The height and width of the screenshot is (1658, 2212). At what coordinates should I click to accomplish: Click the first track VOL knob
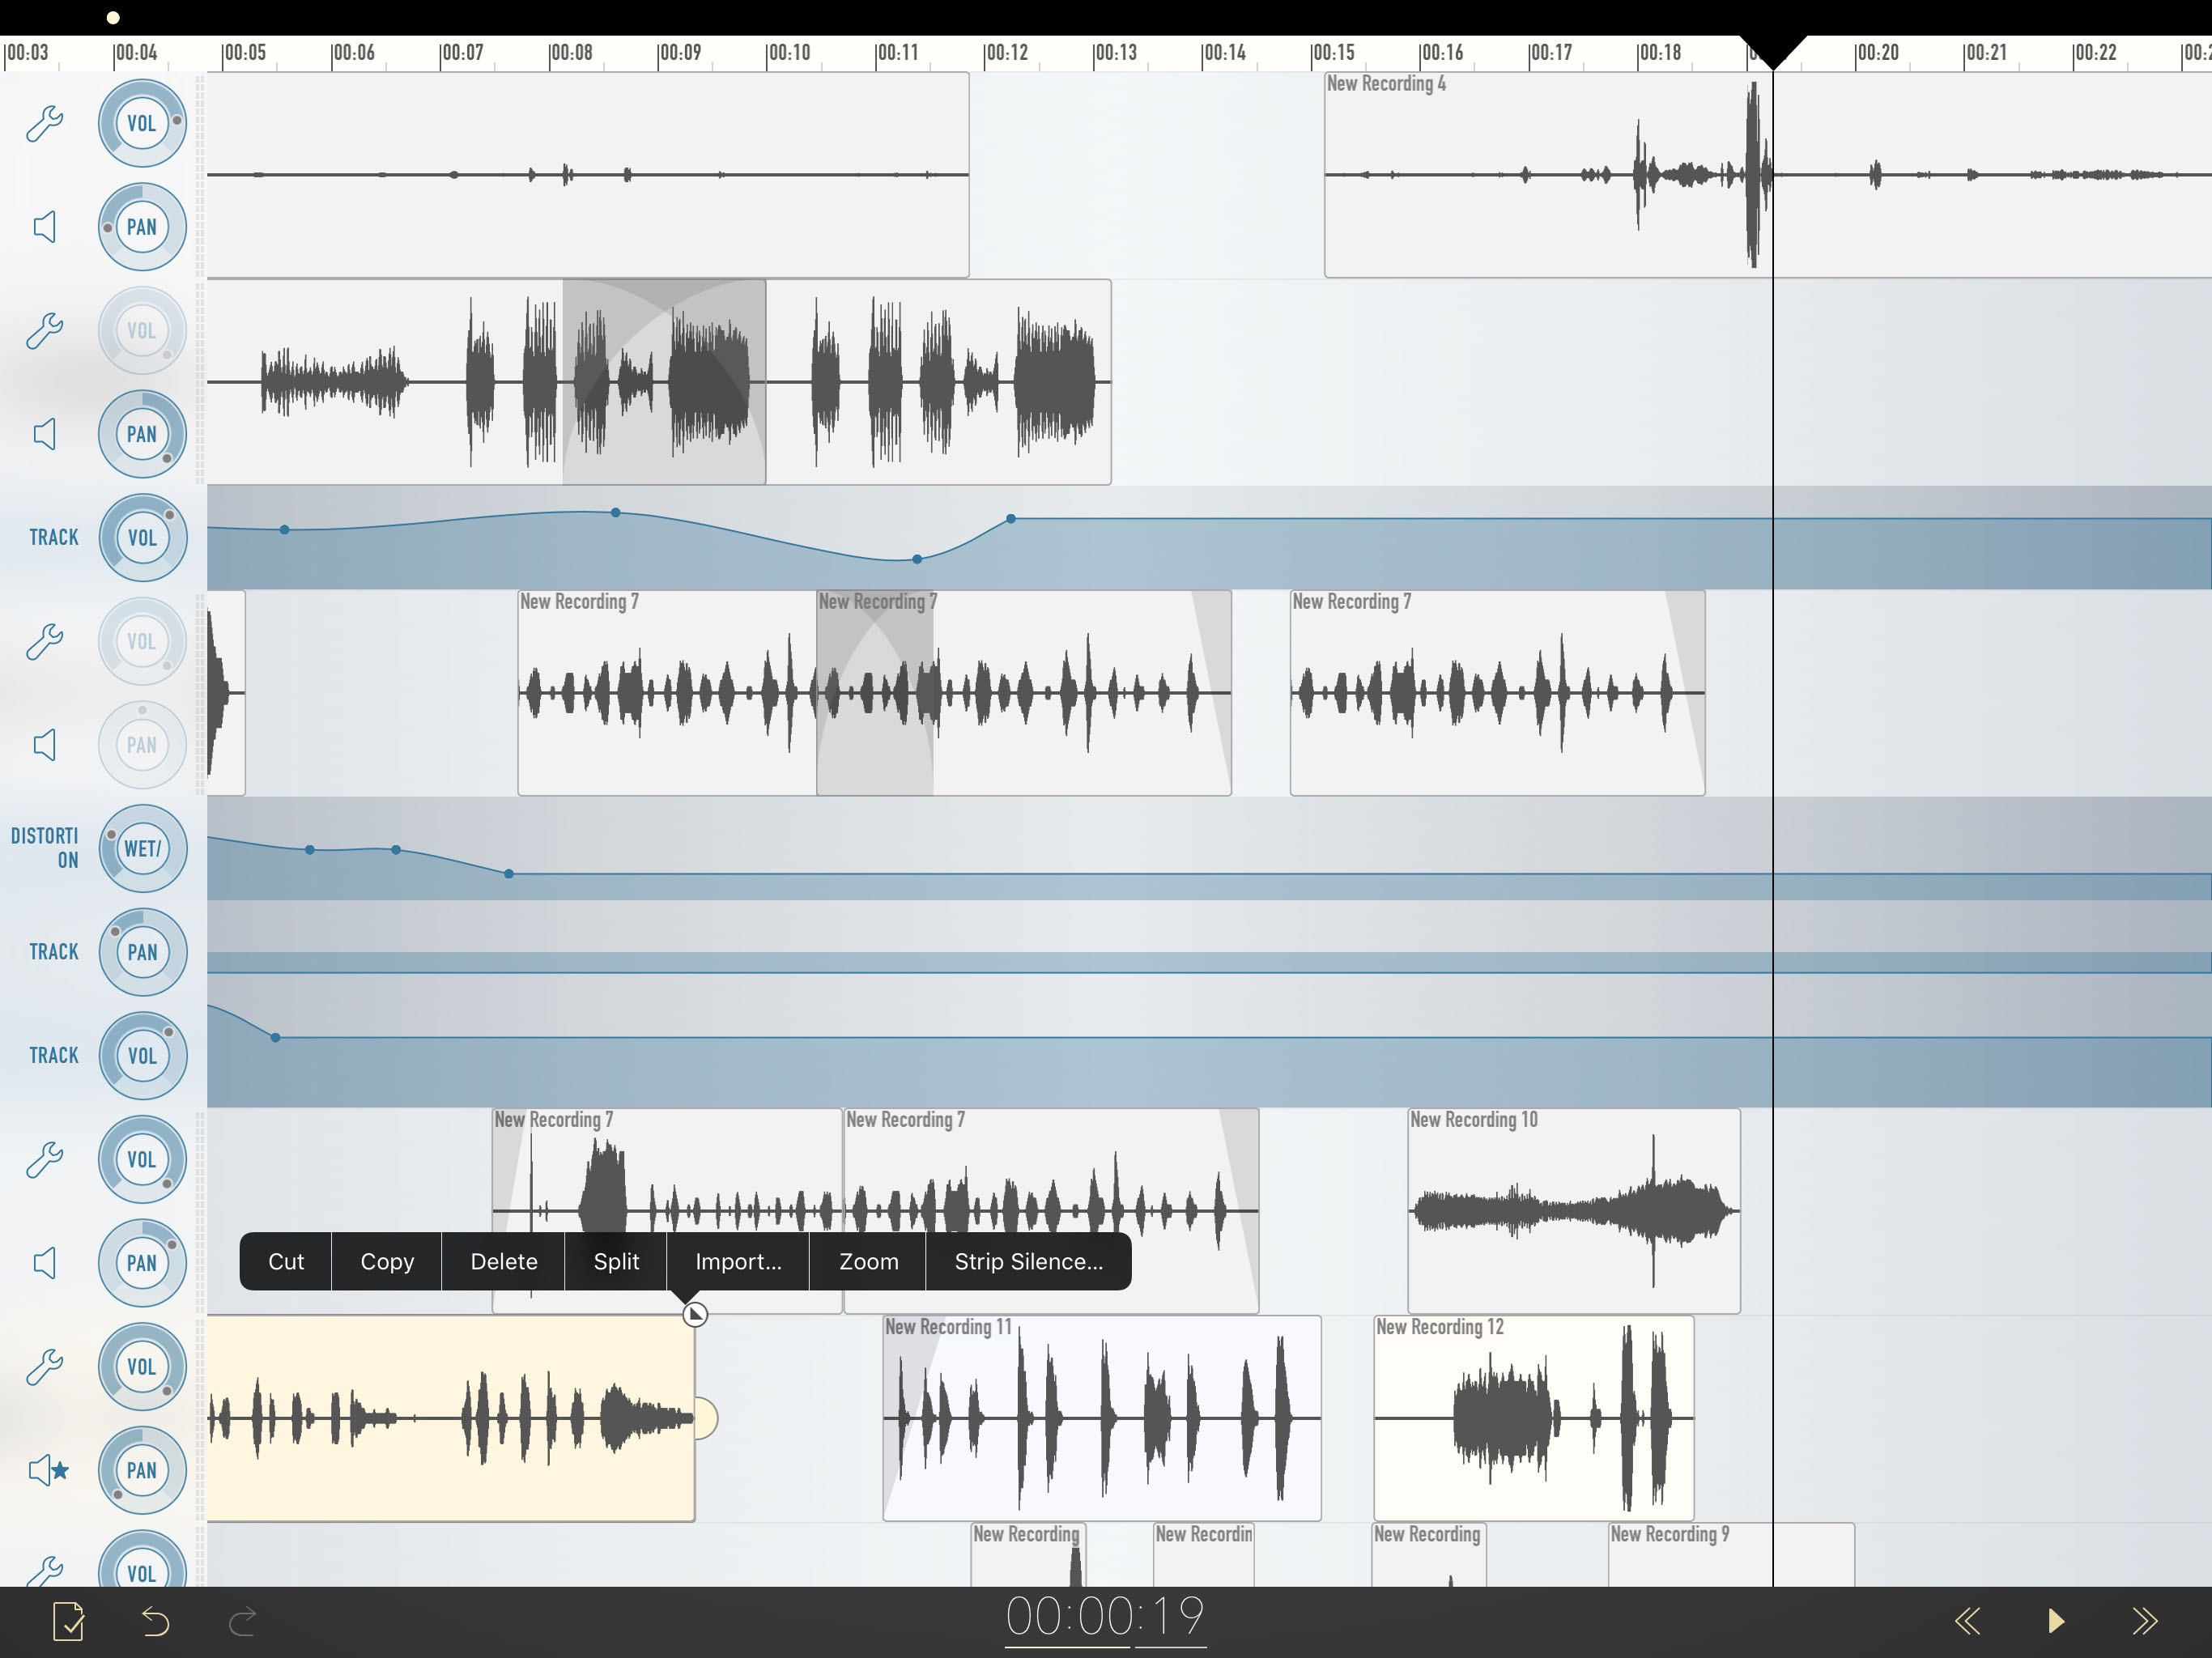[x=142, y=123]
